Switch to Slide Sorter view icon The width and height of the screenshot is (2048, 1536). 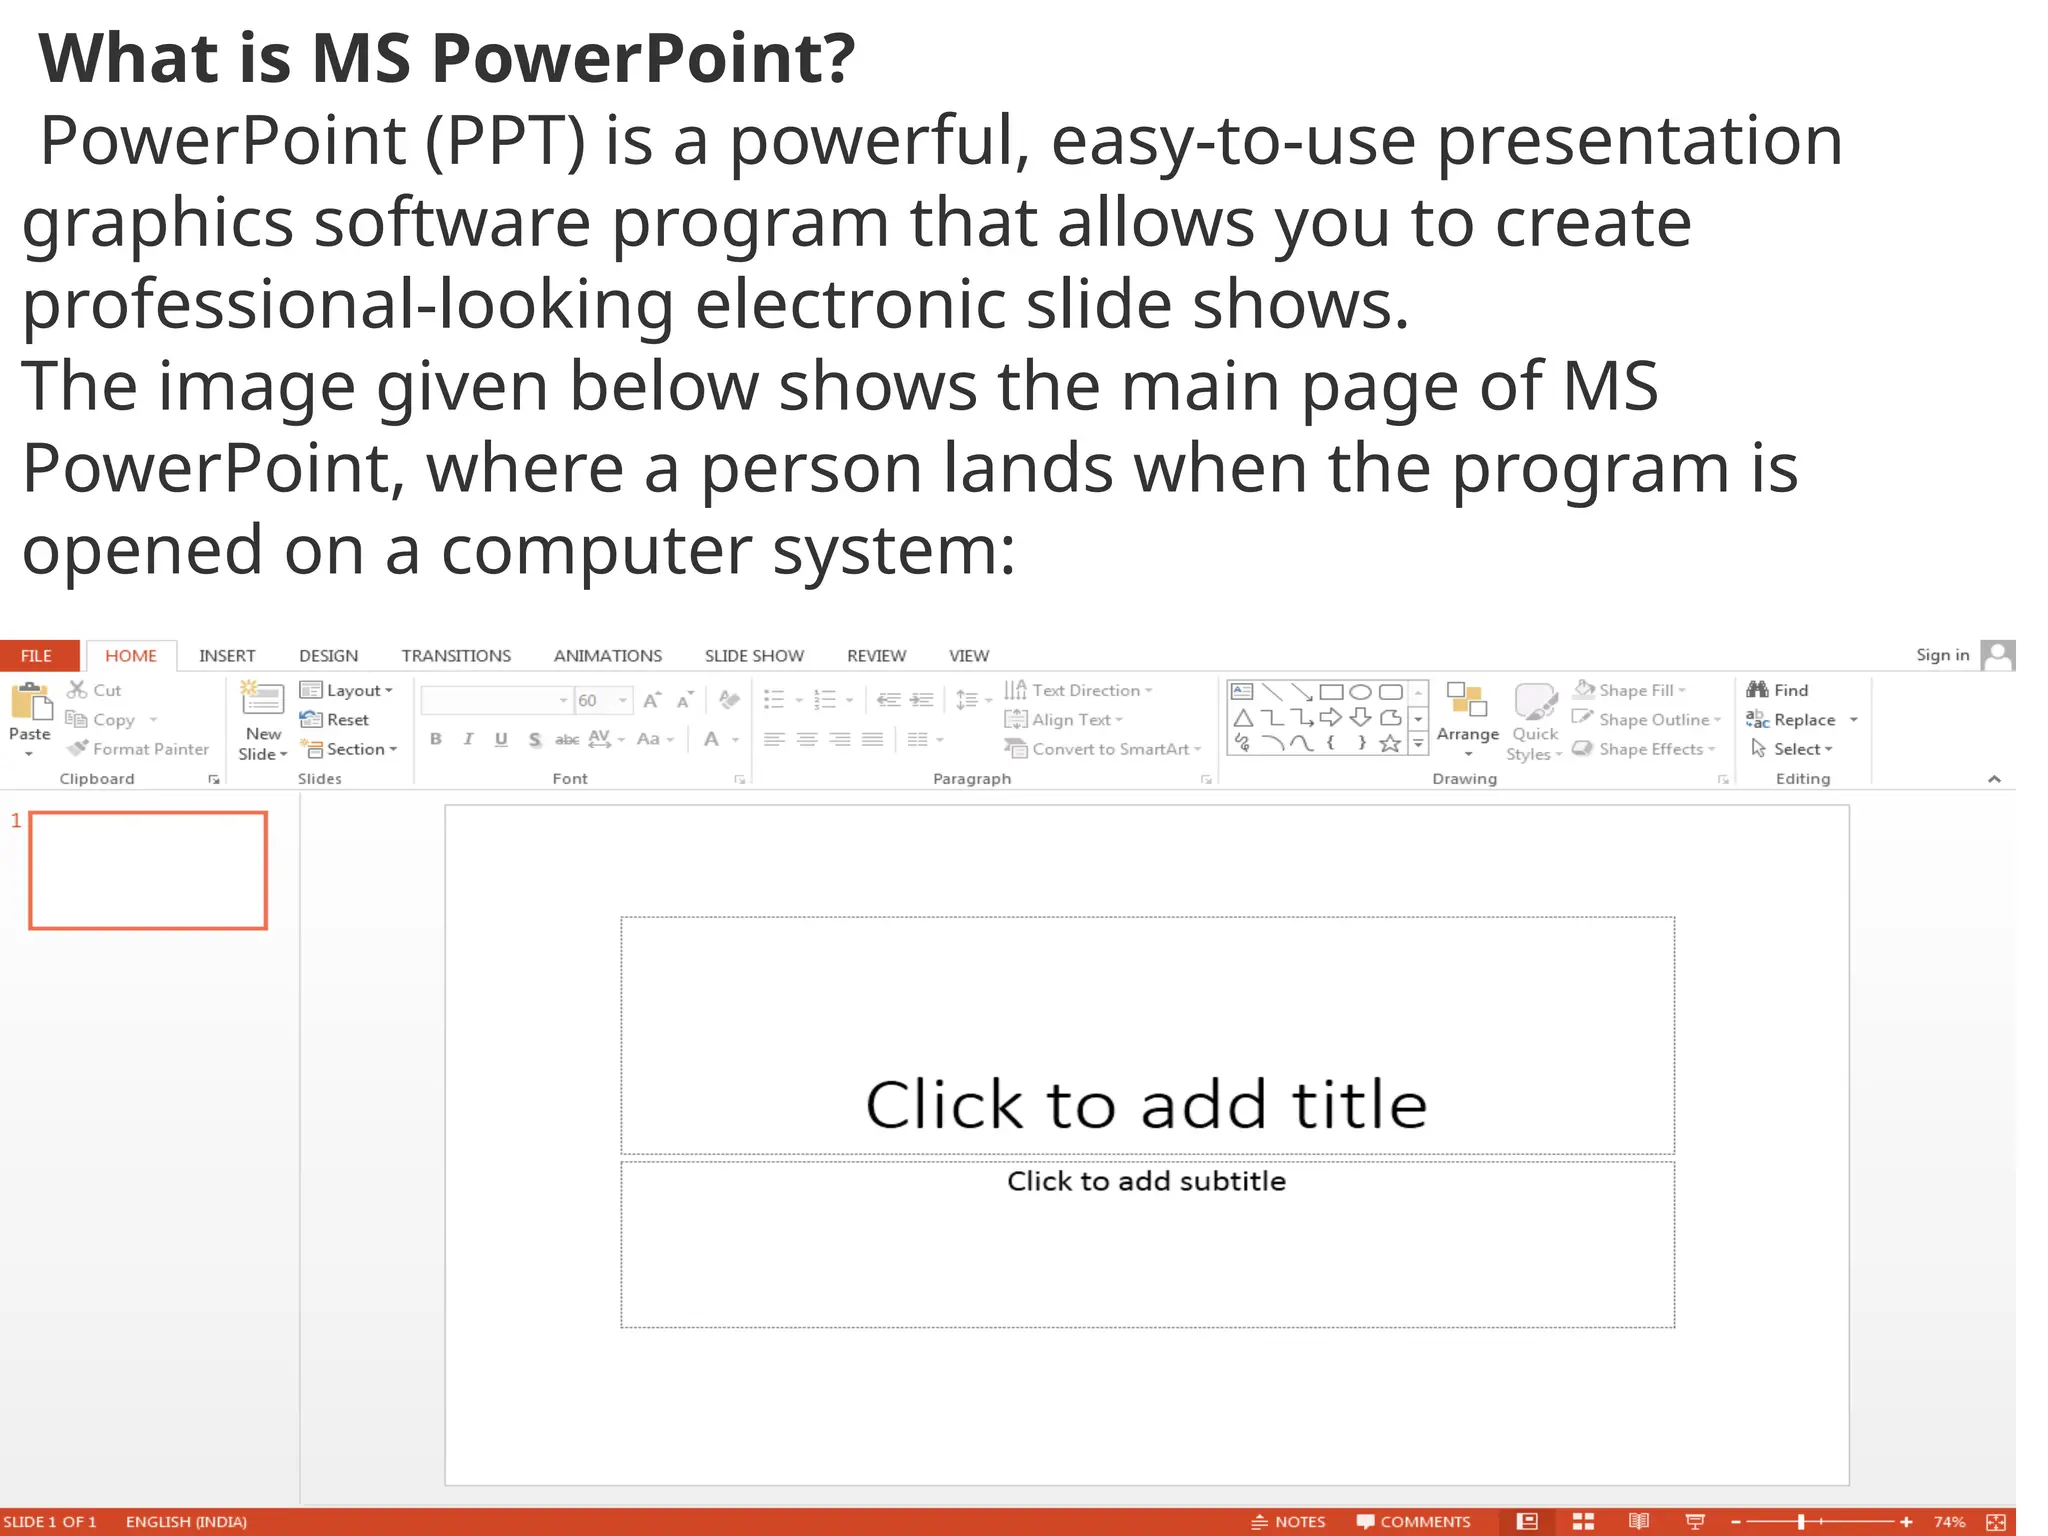coord(1583,1521)
